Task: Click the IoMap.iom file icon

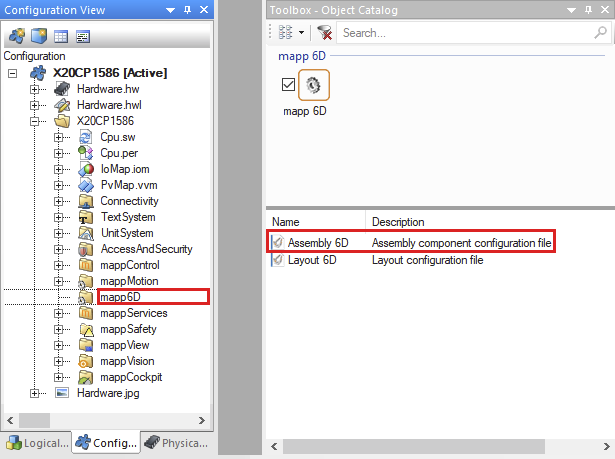Action: 86,169
